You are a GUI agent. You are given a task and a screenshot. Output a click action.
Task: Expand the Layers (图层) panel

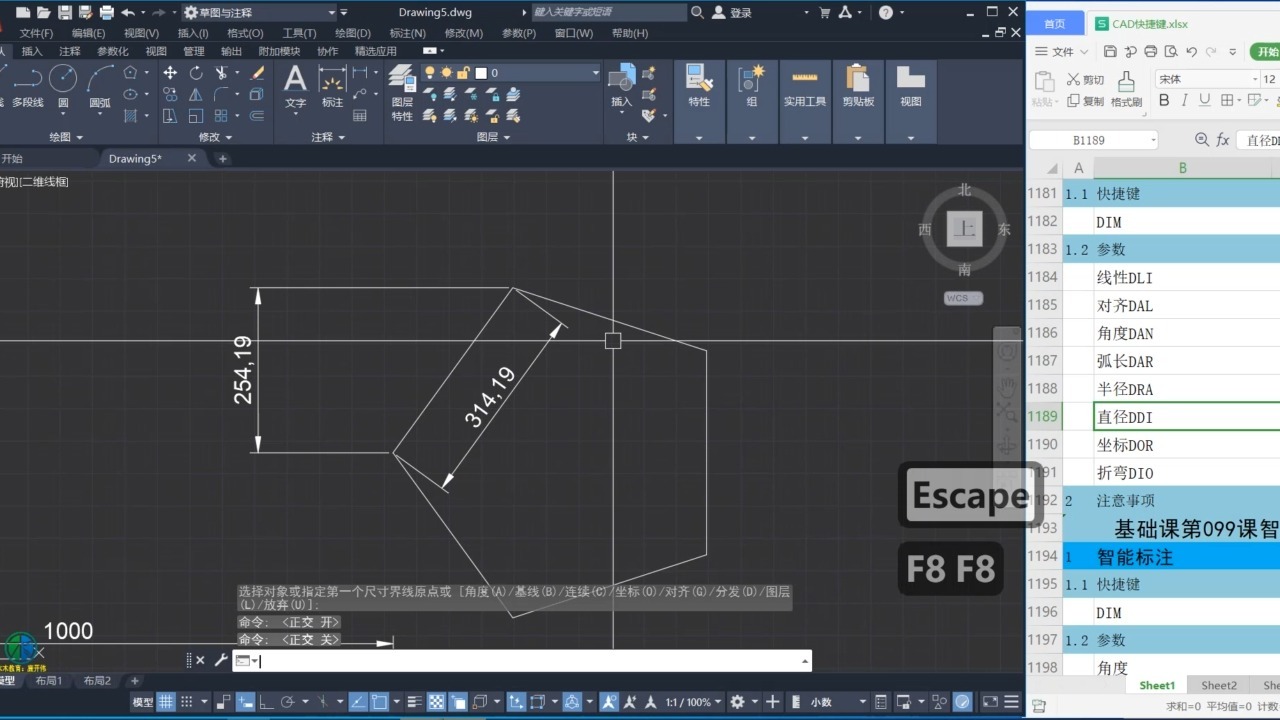[493, 137]
